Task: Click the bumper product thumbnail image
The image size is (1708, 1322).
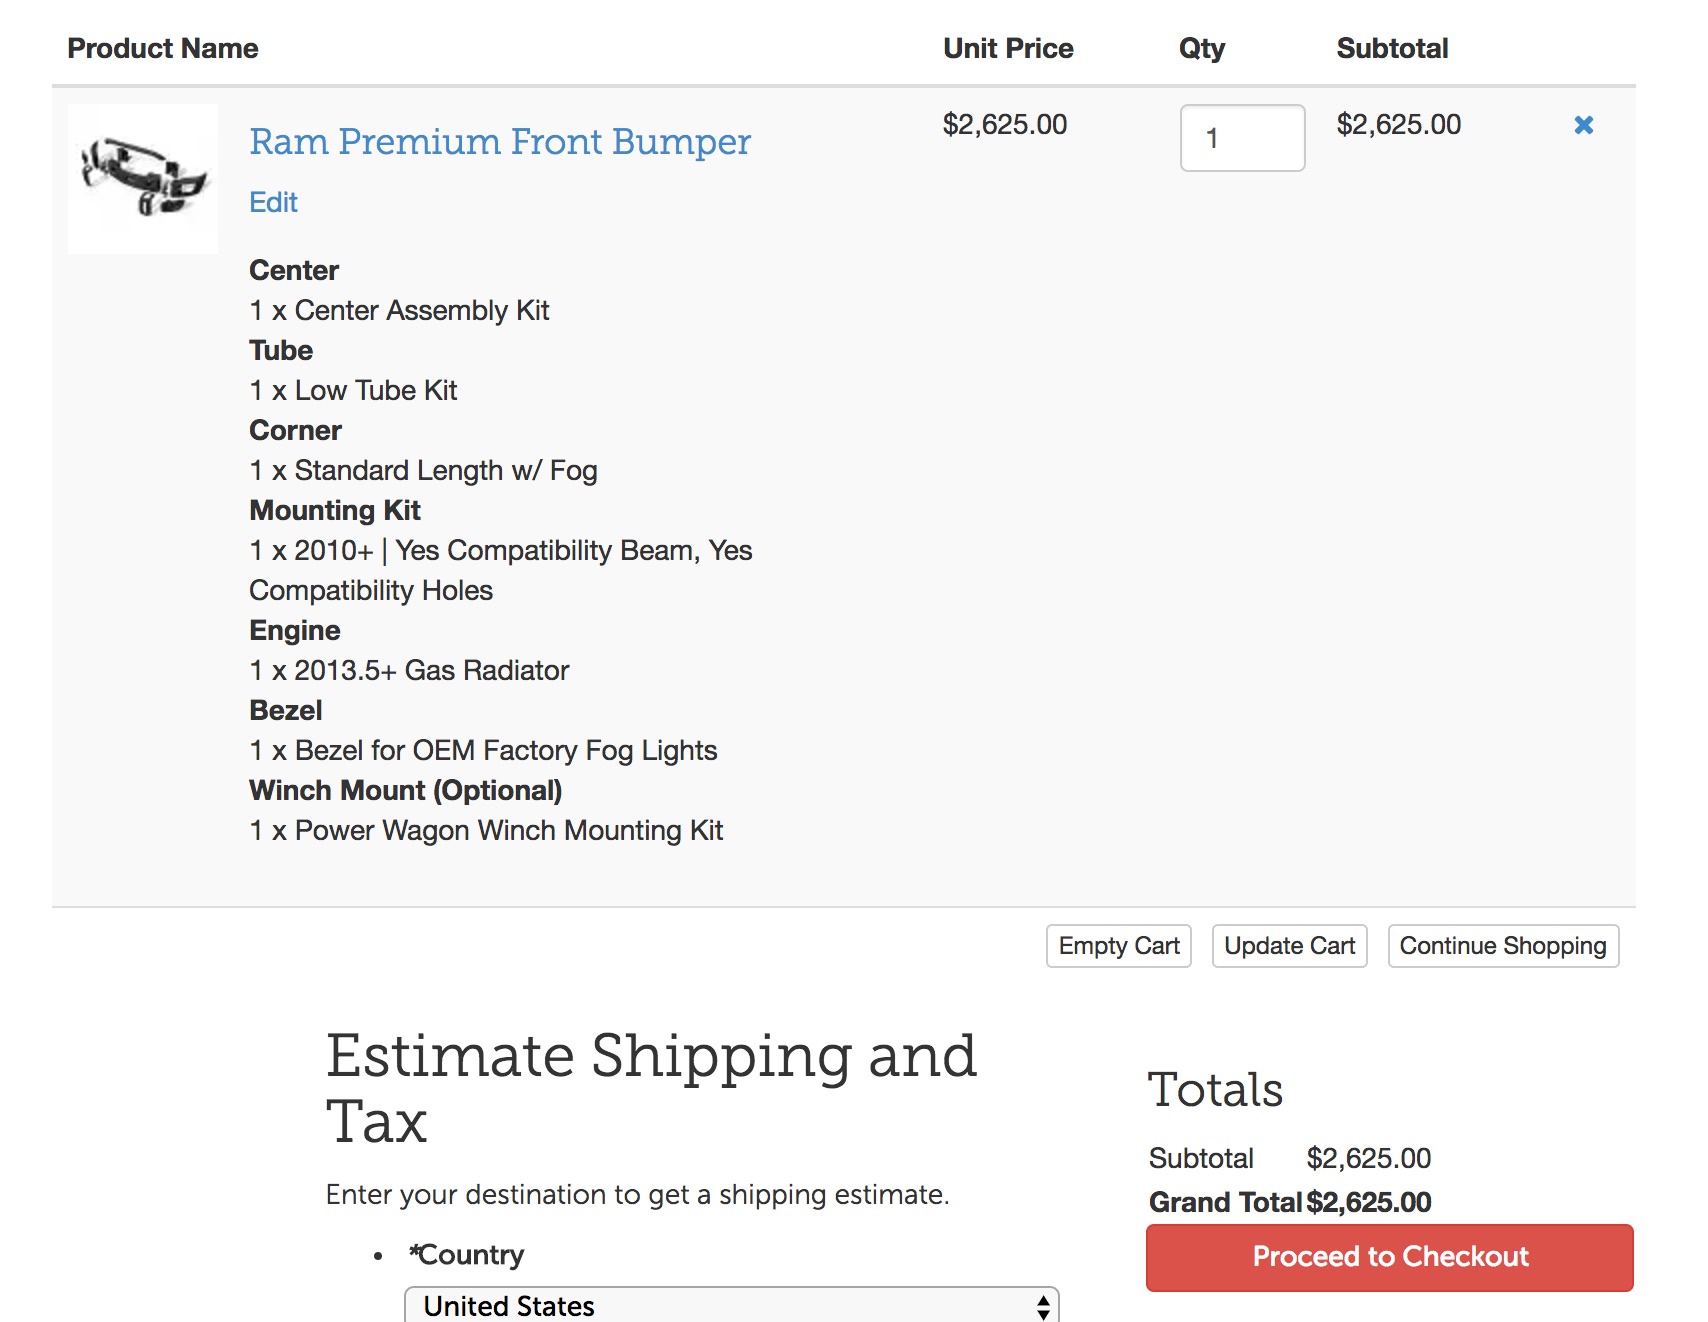Action: (143, 178)
